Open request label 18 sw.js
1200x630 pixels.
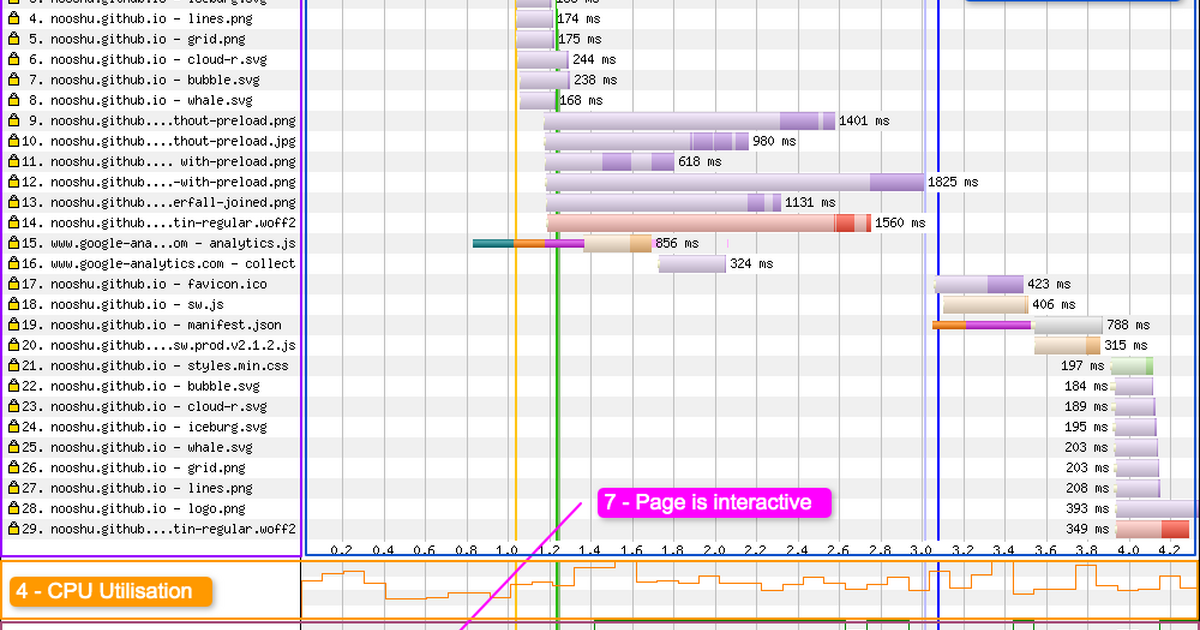[x=123, y=304]
